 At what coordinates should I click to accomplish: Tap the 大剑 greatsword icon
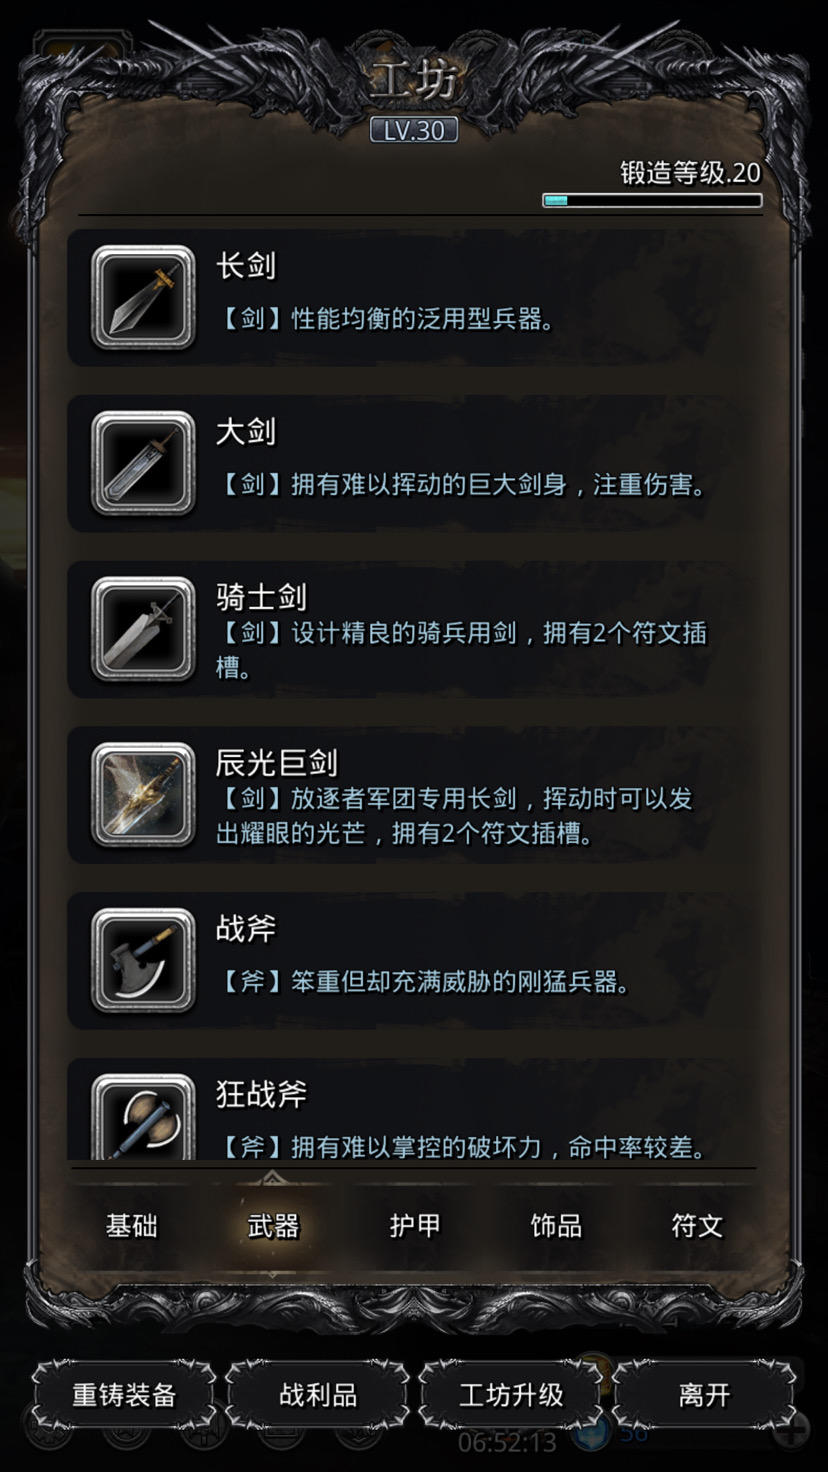(x=143, y=463)
